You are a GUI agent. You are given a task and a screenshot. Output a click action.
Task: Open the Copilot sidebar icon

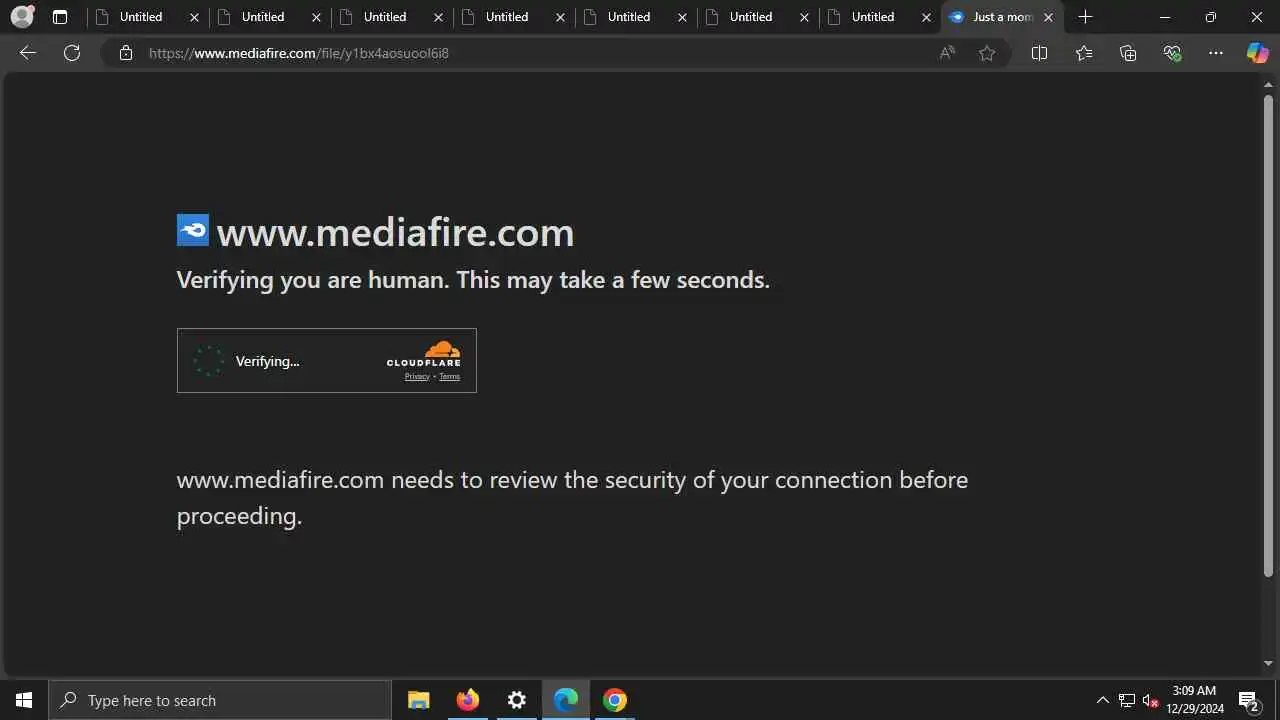click(1257, 53)
